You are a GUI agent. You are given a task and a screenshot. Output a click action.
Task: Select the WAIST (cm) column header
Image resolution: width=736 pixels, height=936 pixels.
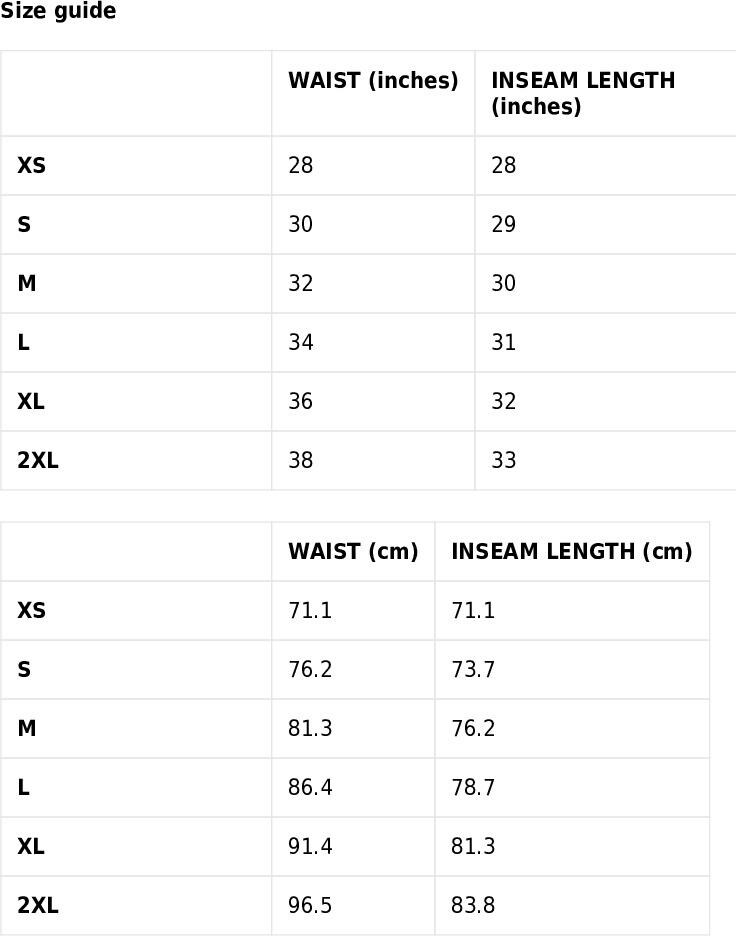(x=353, y=551)
